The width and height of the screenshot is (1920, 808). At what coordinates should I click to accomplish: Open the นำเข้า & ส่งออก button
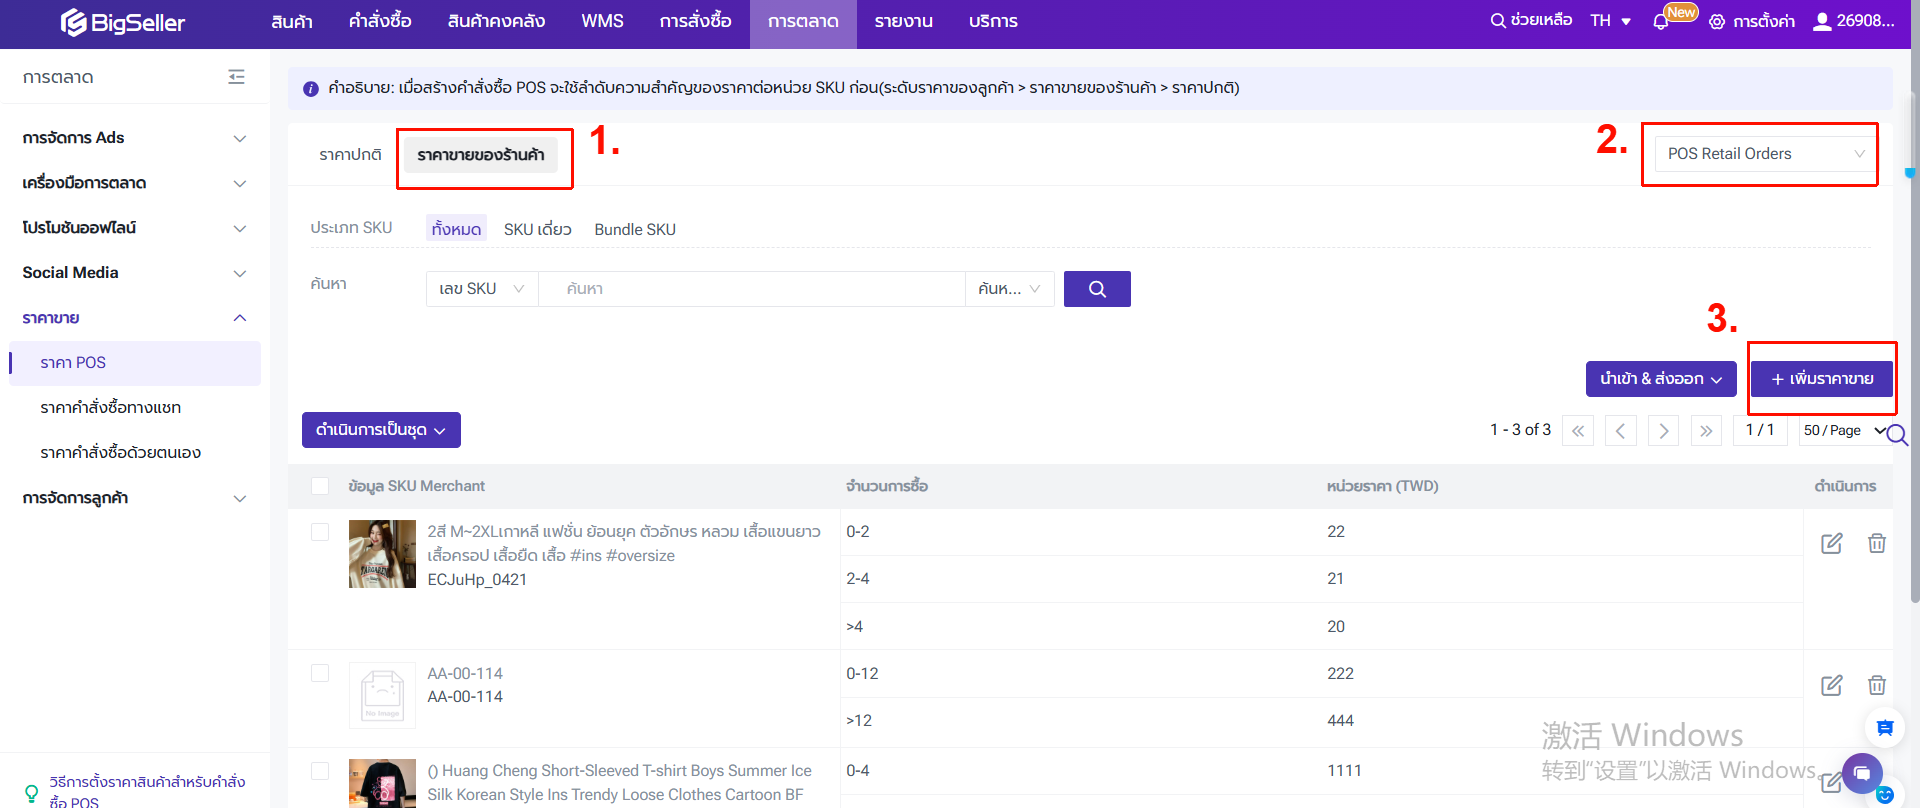(x=1660, y=379)
